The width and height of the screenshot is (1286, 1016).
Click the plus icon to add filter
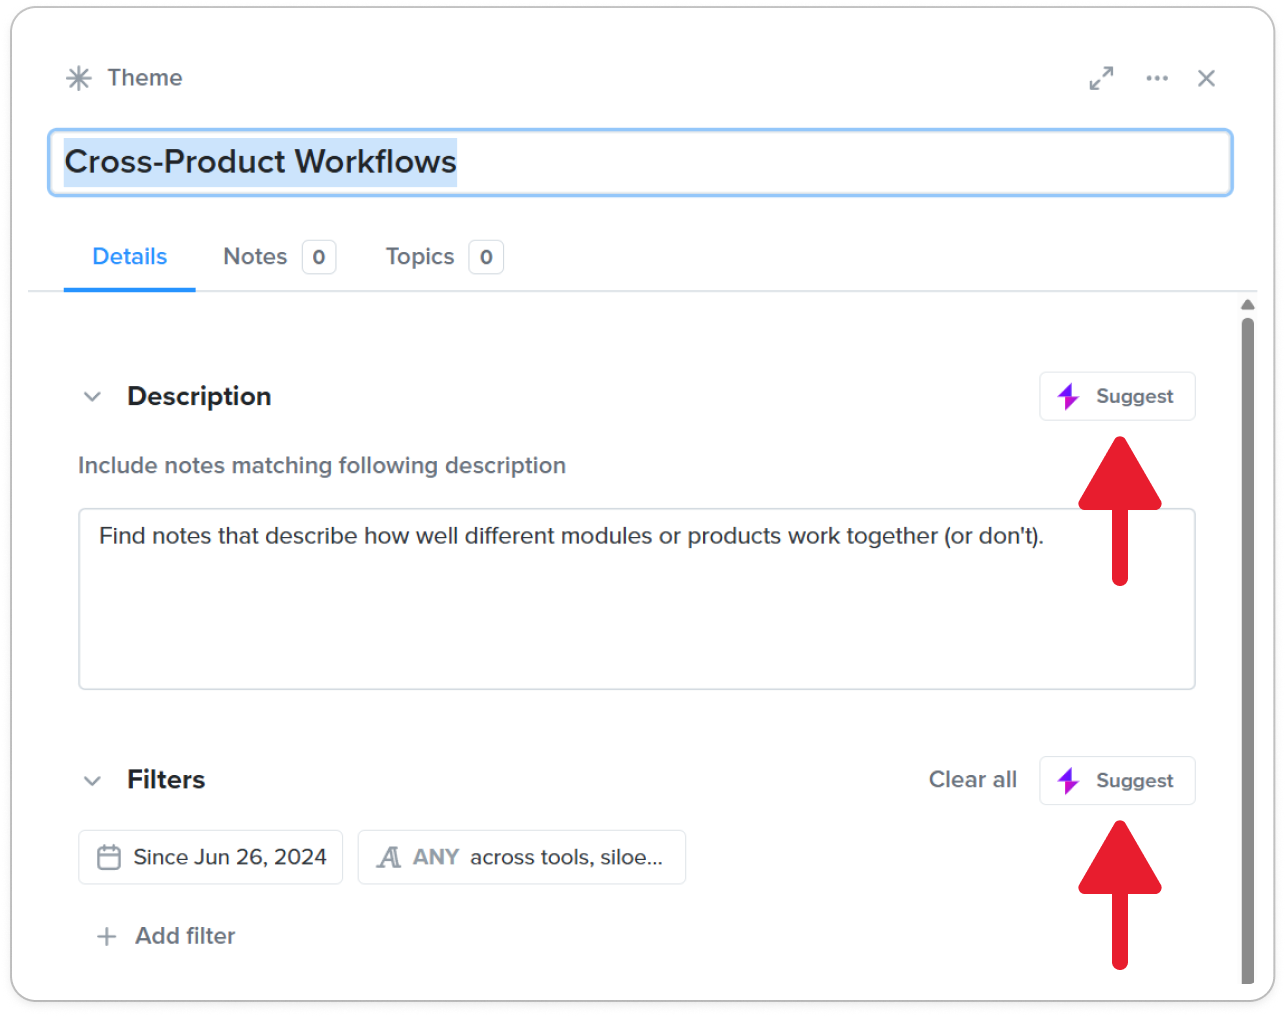(107, 936)
